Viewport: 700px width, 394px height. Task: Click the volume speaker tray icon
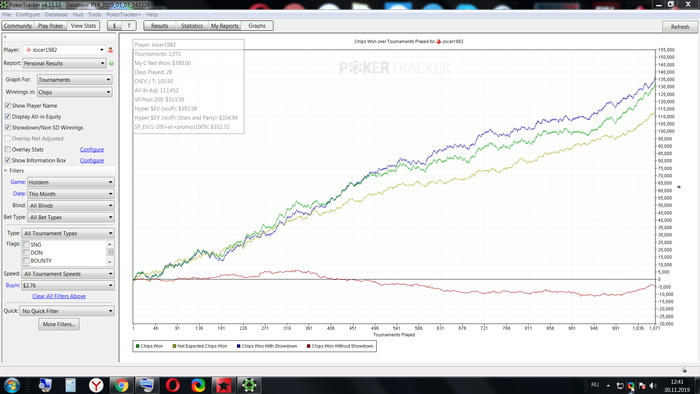[653, 386]
